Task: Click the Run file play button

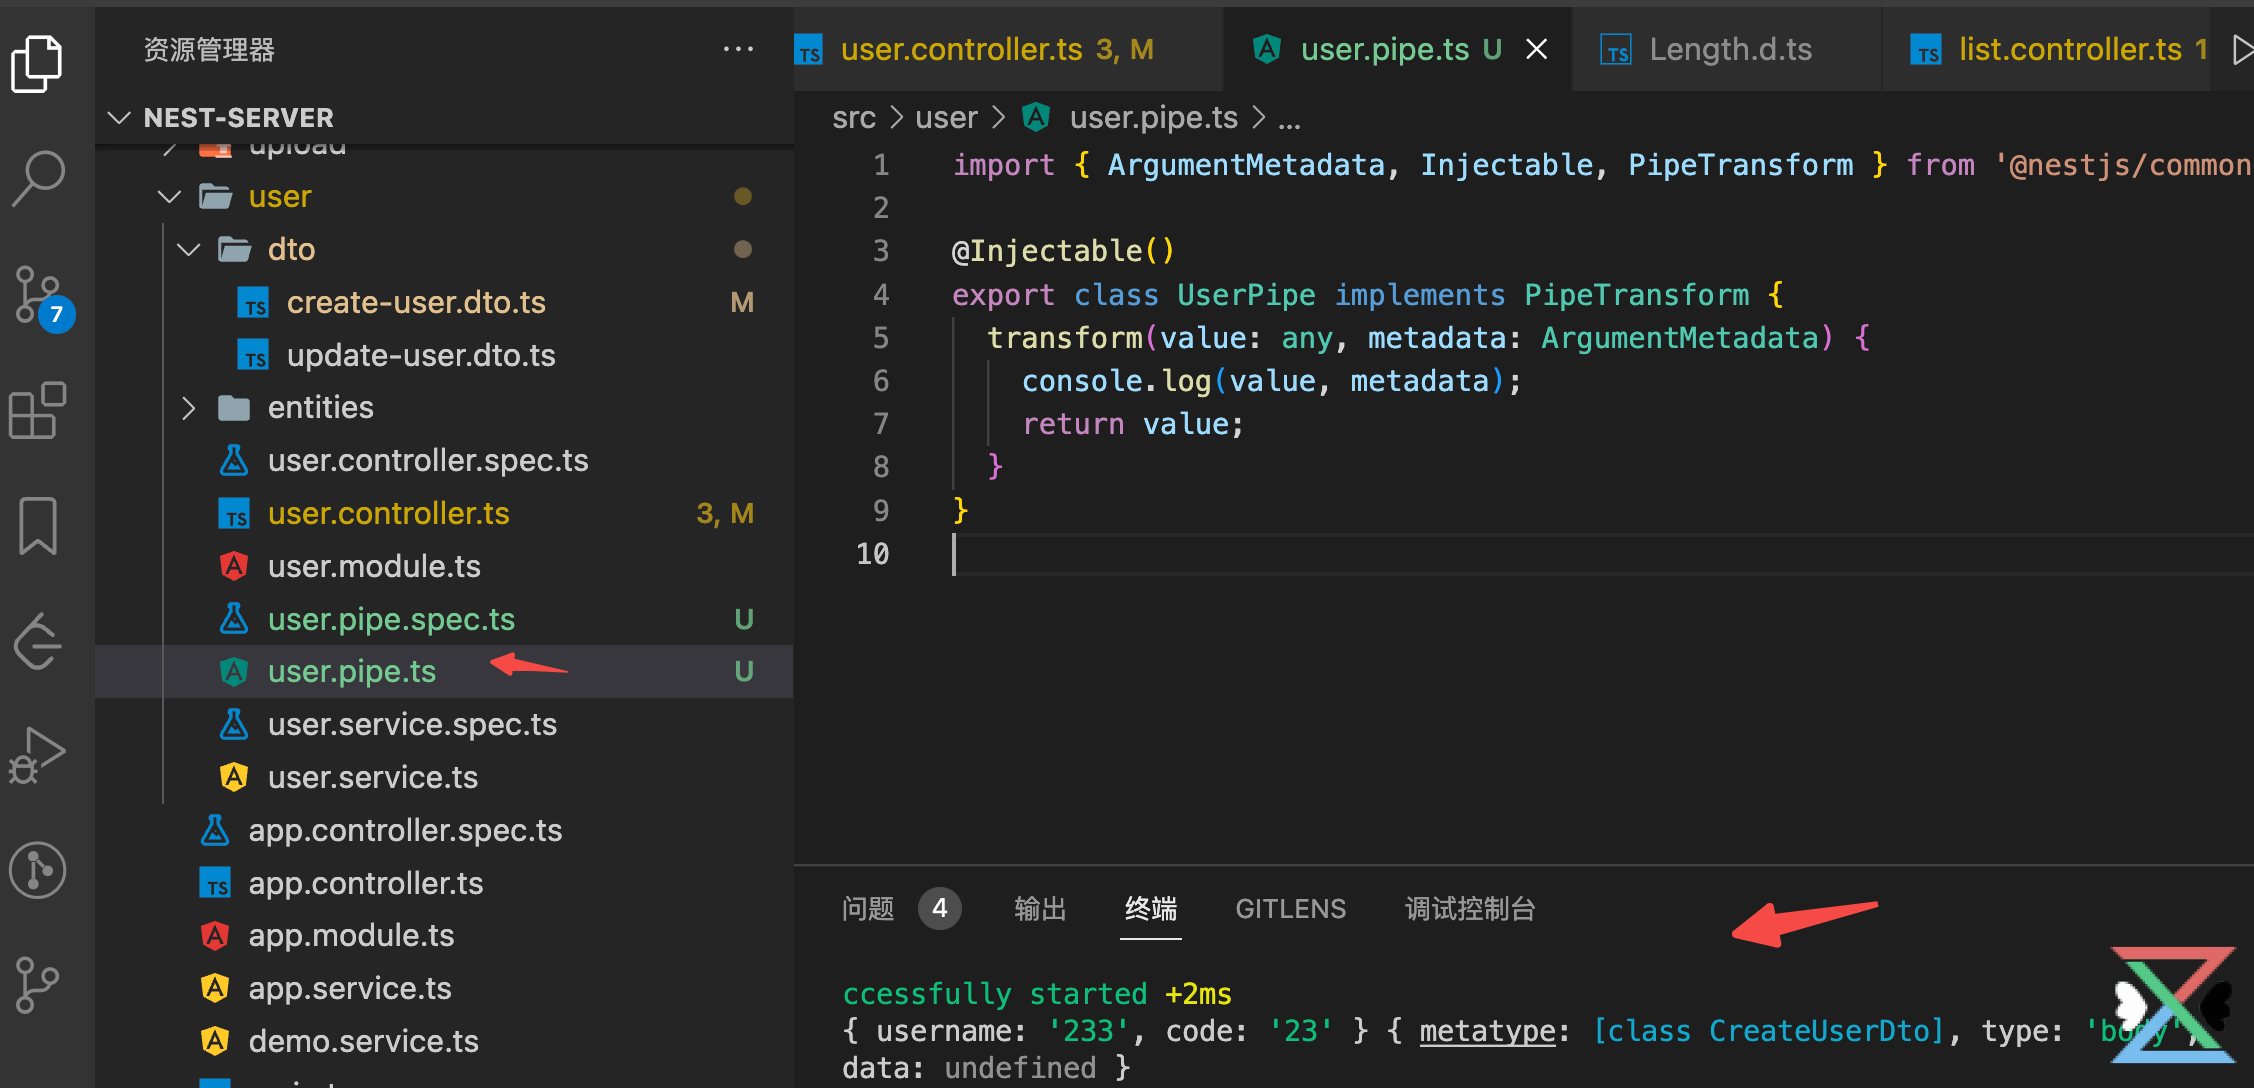Action: (2243, 49)
